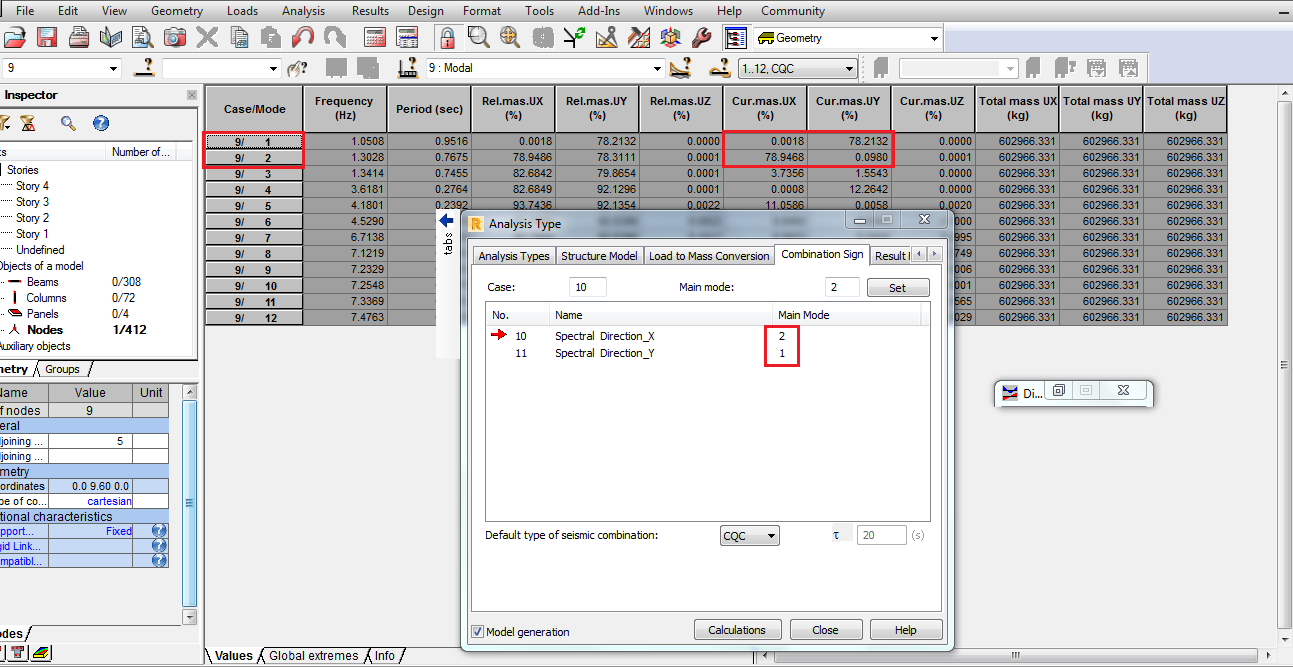Open the Analysis menu
The width and height of the screenshot is (1293, 667).
pyautogui.click(x=303, y=10)
